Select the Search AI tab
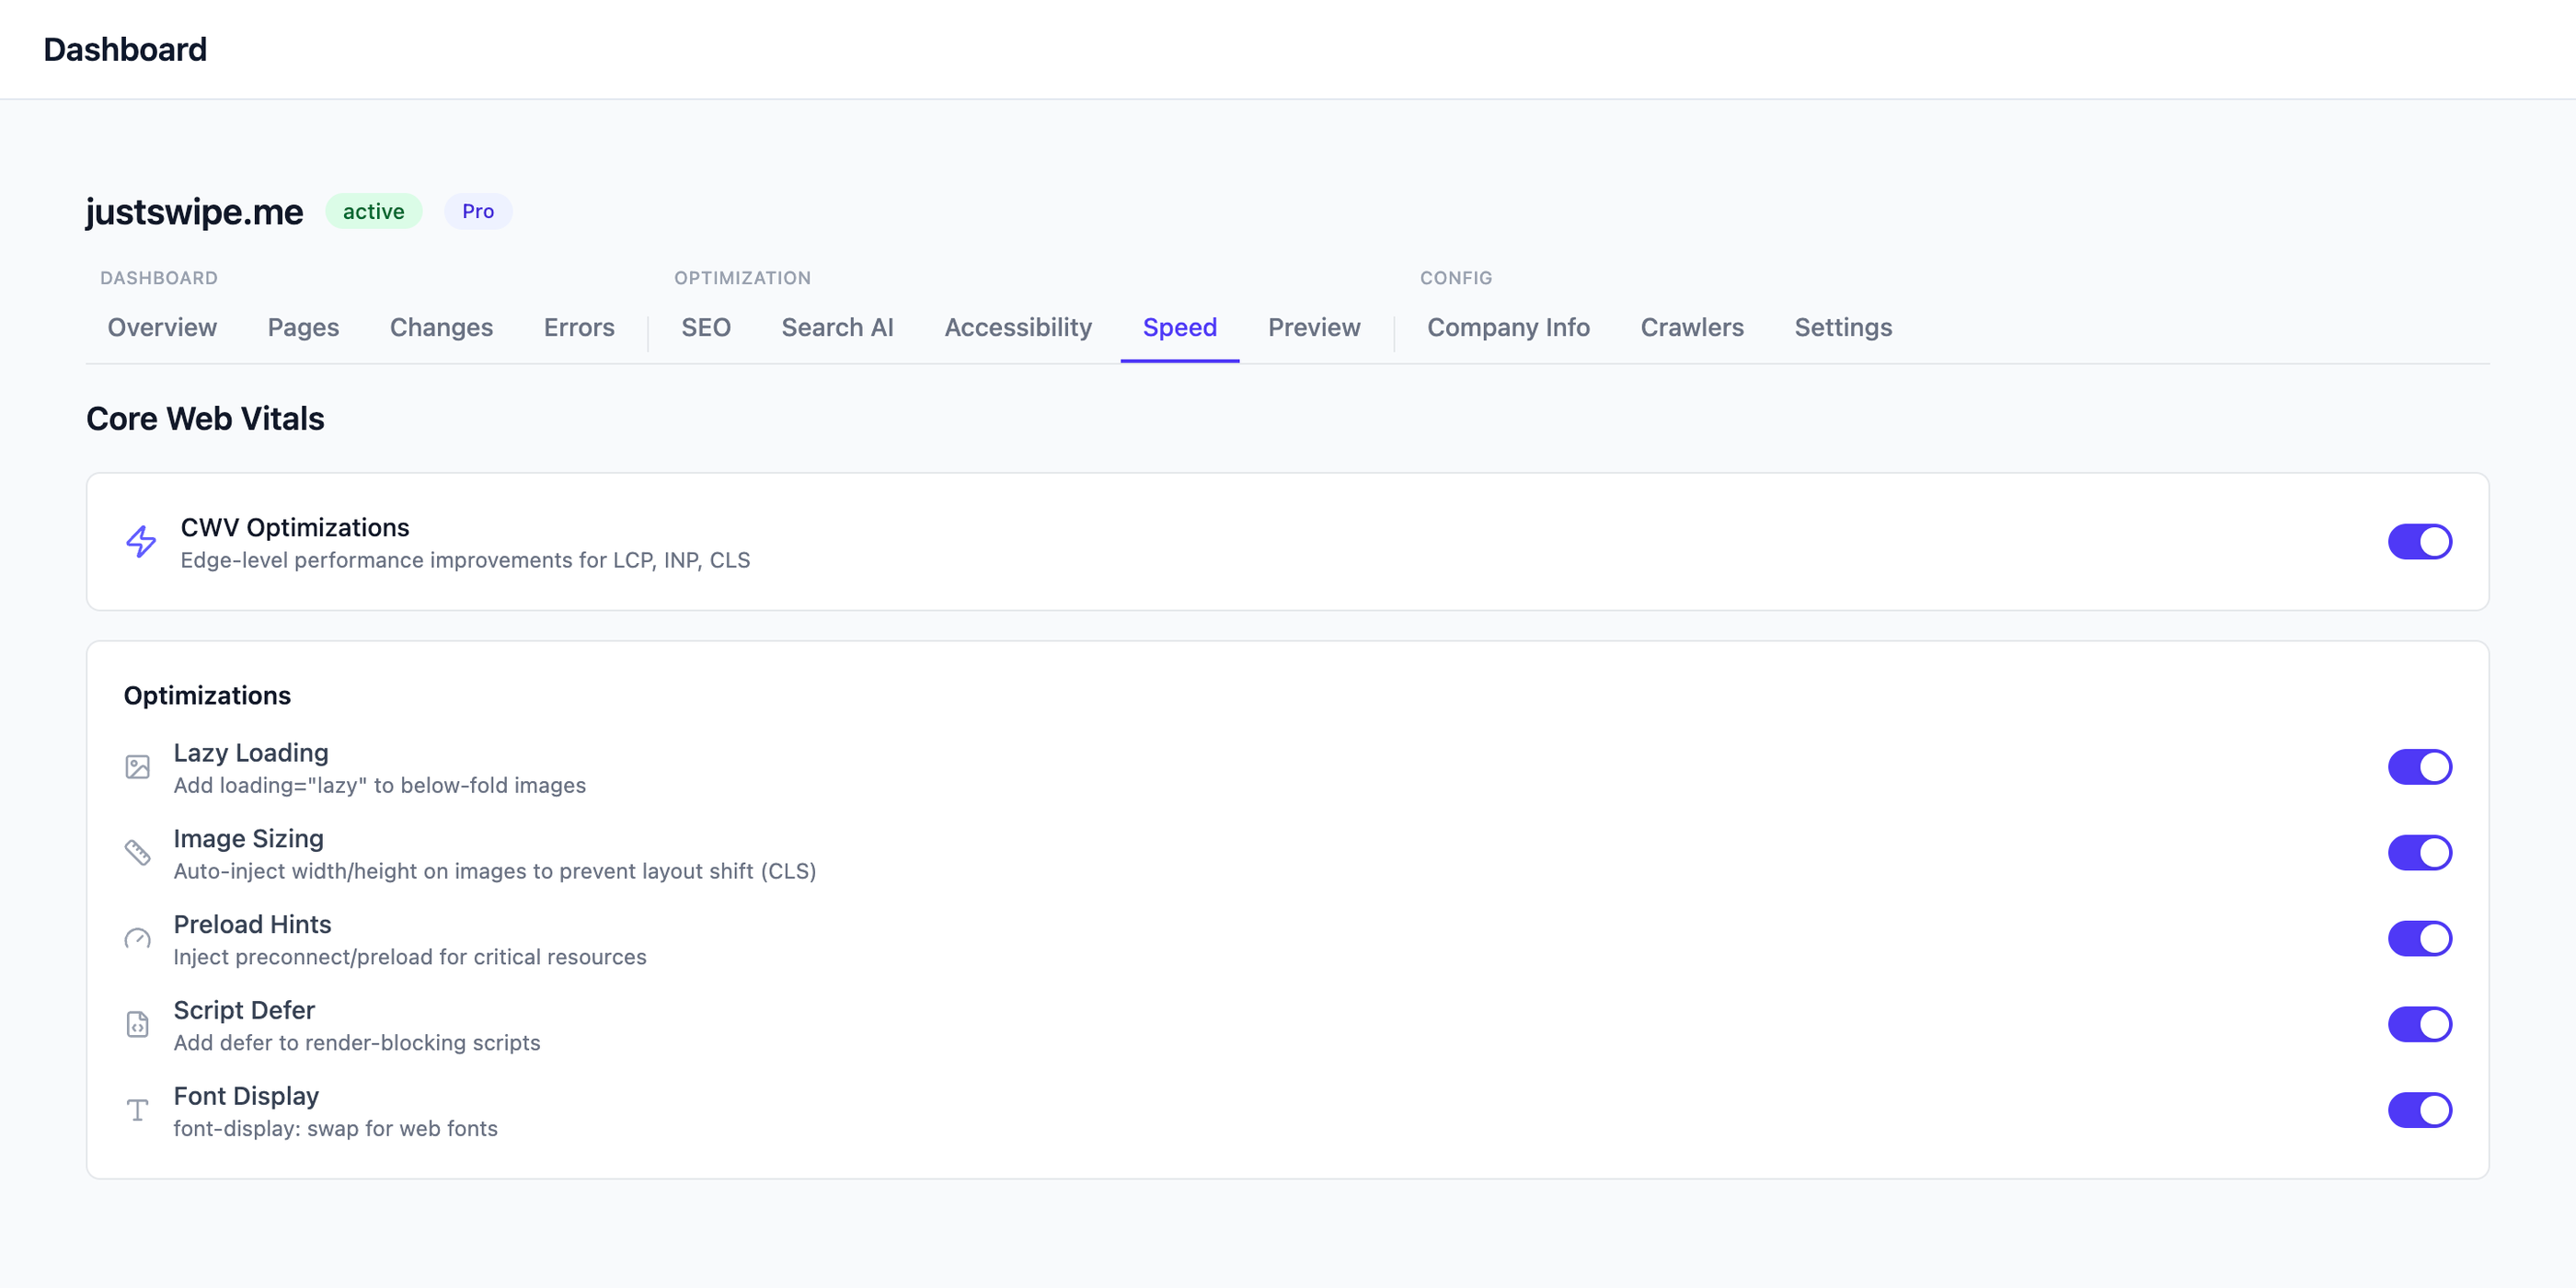 click(x=837, y=328)
